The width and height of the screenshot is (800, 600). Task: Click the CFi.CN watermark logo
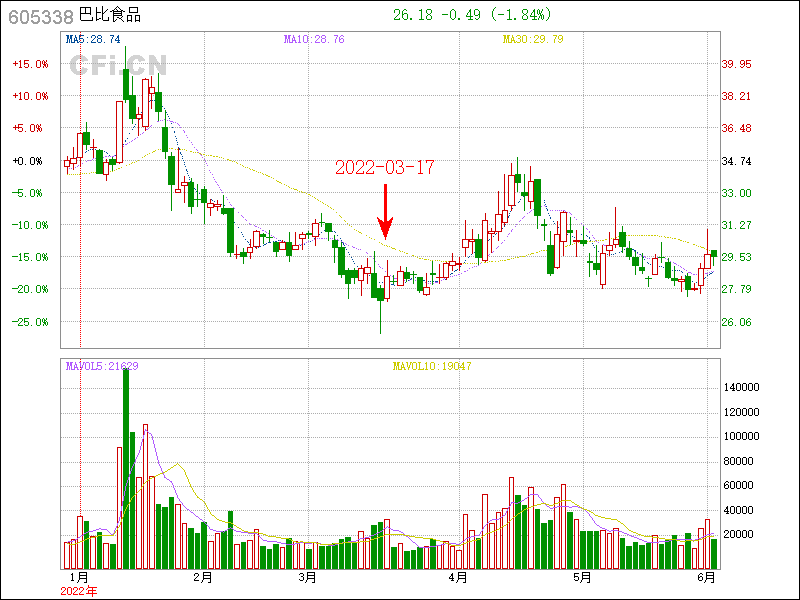117,65
